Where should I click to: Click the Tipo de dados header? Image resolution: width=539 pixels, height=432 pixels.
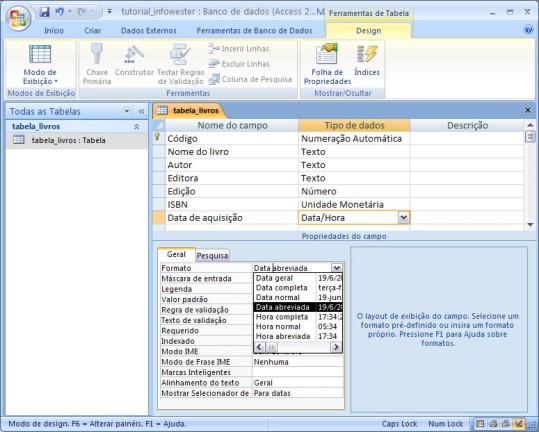click(x=354, y=125)
